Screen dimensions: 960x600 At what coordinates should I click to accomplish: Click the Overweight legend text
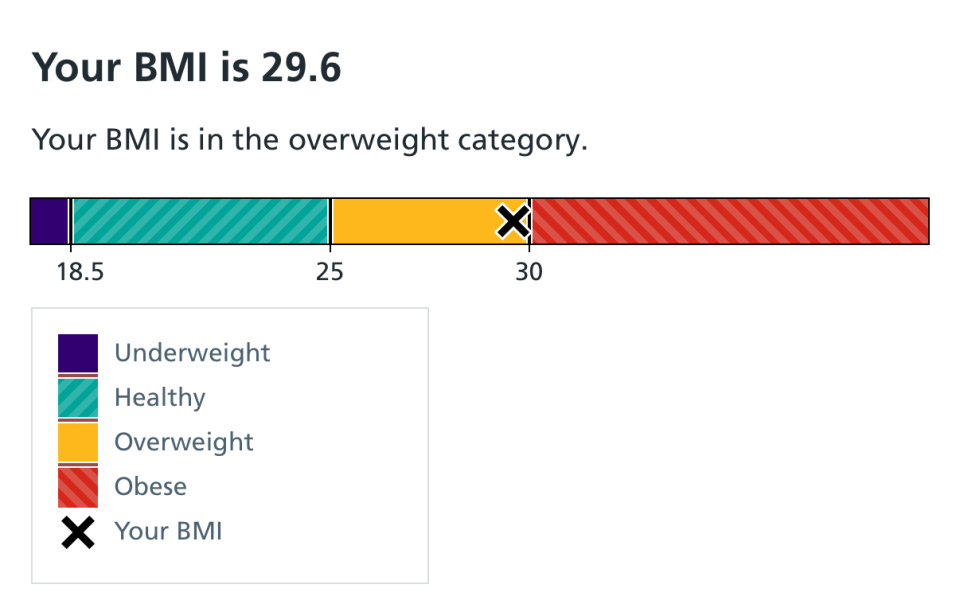(x=184, y=442)
